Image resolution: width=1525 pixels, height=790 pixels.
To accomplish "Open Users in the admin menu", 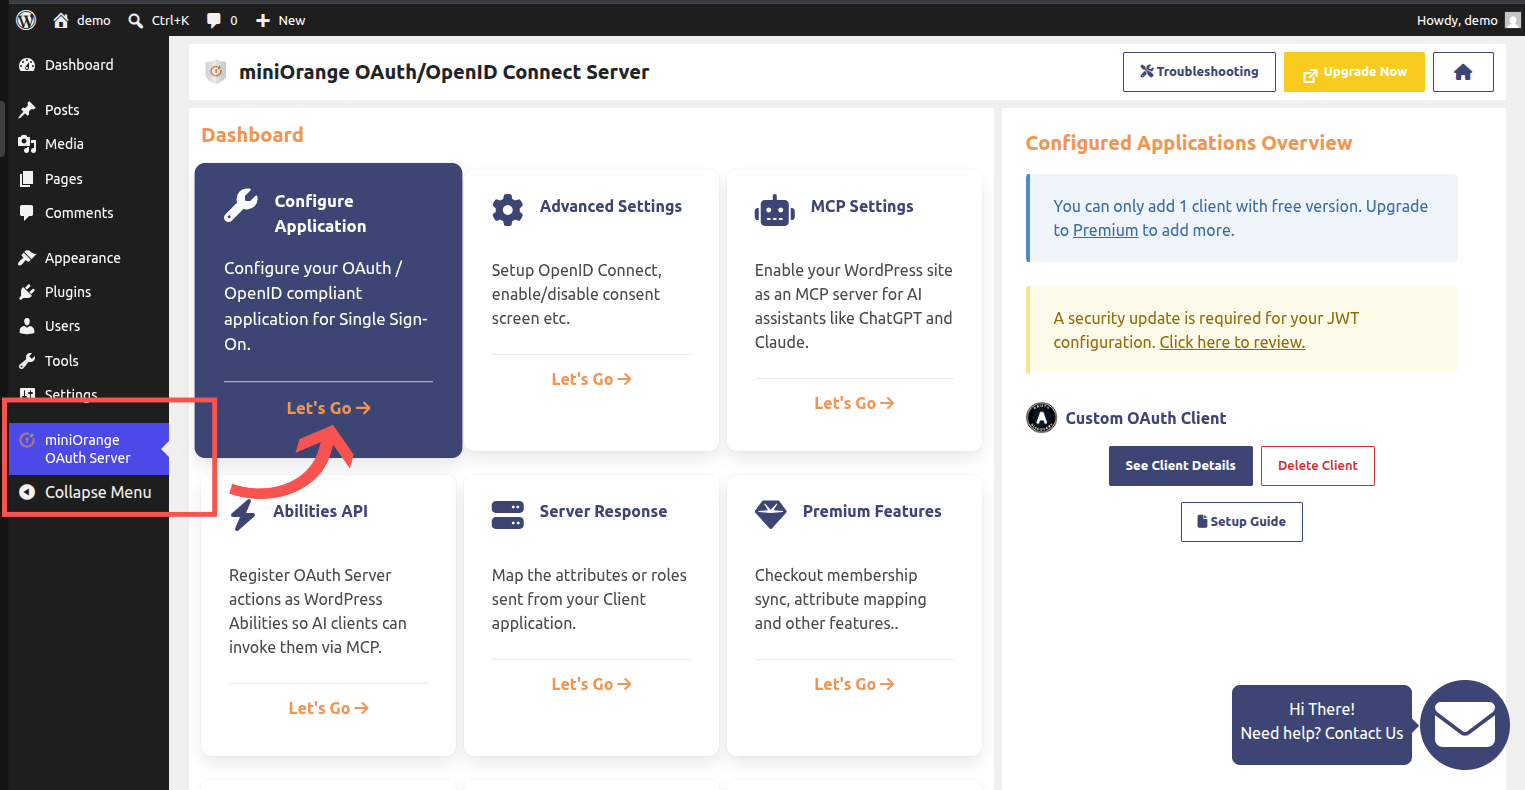I will point(62,326).
